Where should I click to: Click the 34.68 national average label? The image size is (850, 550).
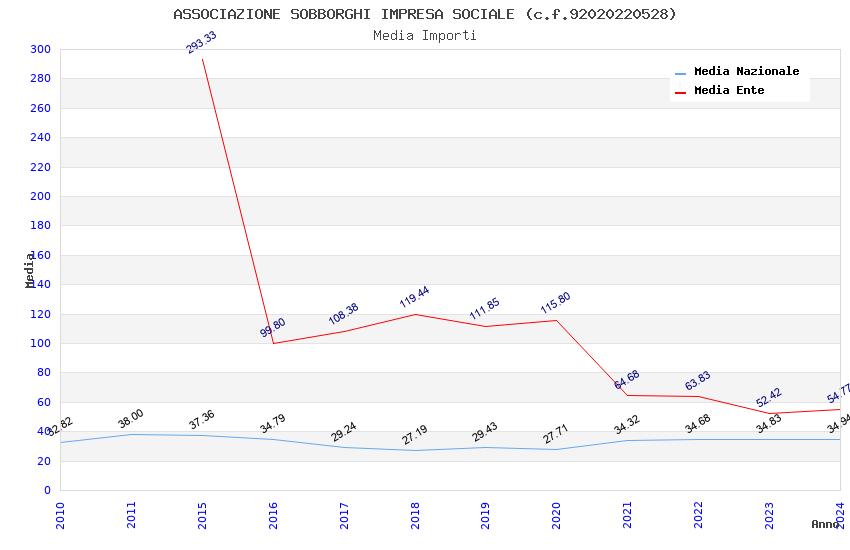click(698, 424)
